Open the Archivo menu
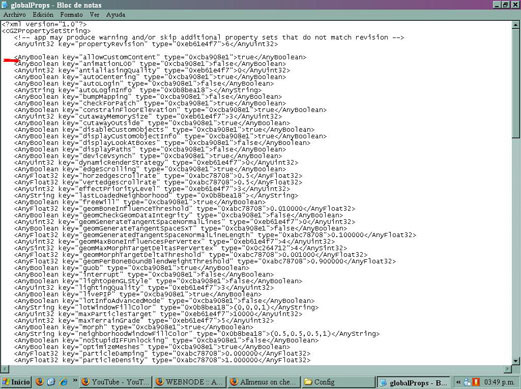 tap(14, 15)
